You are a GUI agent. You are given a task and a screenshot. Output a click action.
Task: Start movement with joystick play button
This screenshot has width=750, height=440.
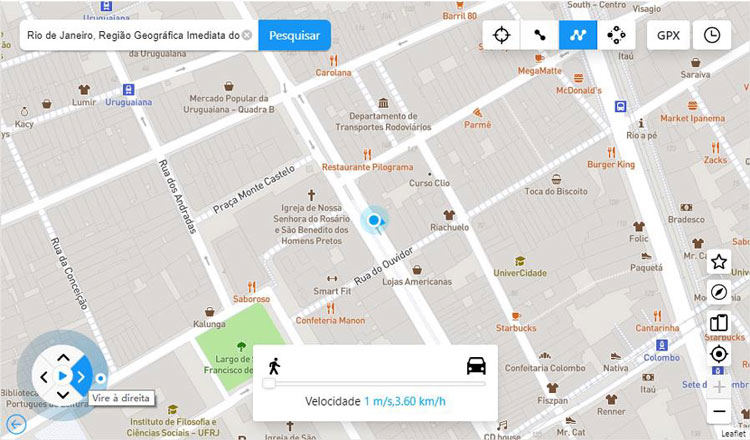[x=63, y=376]
